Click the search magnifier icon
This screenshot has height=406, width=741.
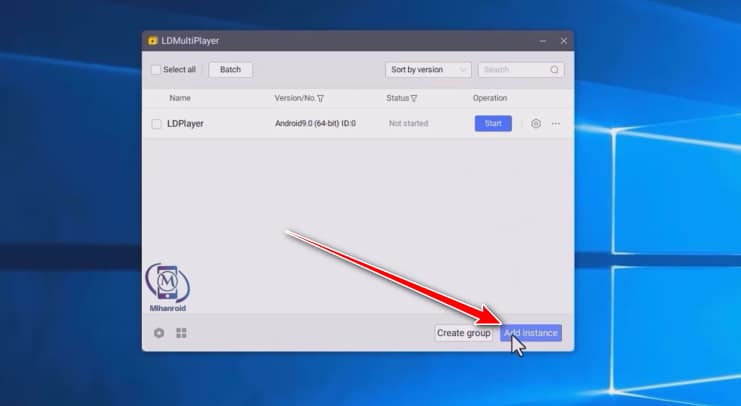(x=554, y=70)
